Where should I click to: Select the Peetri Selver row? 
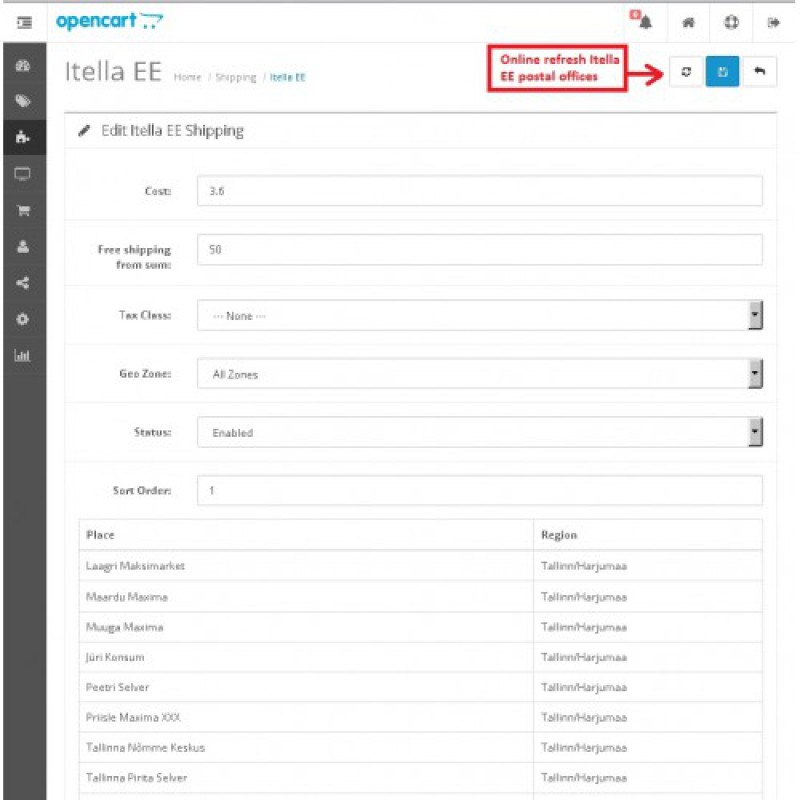tap(420, 687)
